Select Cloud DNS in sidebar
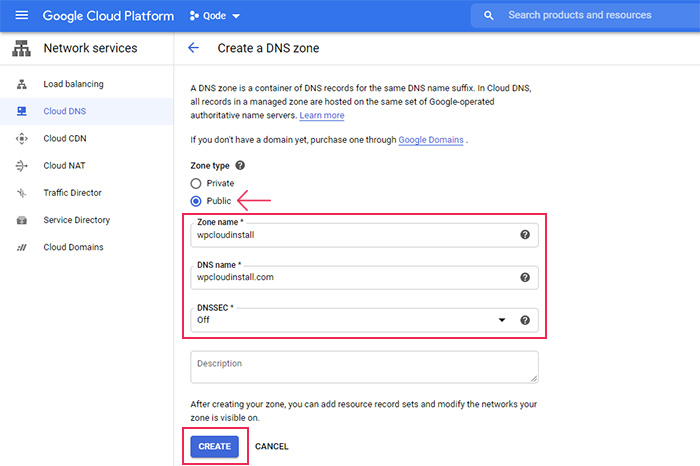The height and width of the screenshot is (466, 700). [x=87, y=111]
